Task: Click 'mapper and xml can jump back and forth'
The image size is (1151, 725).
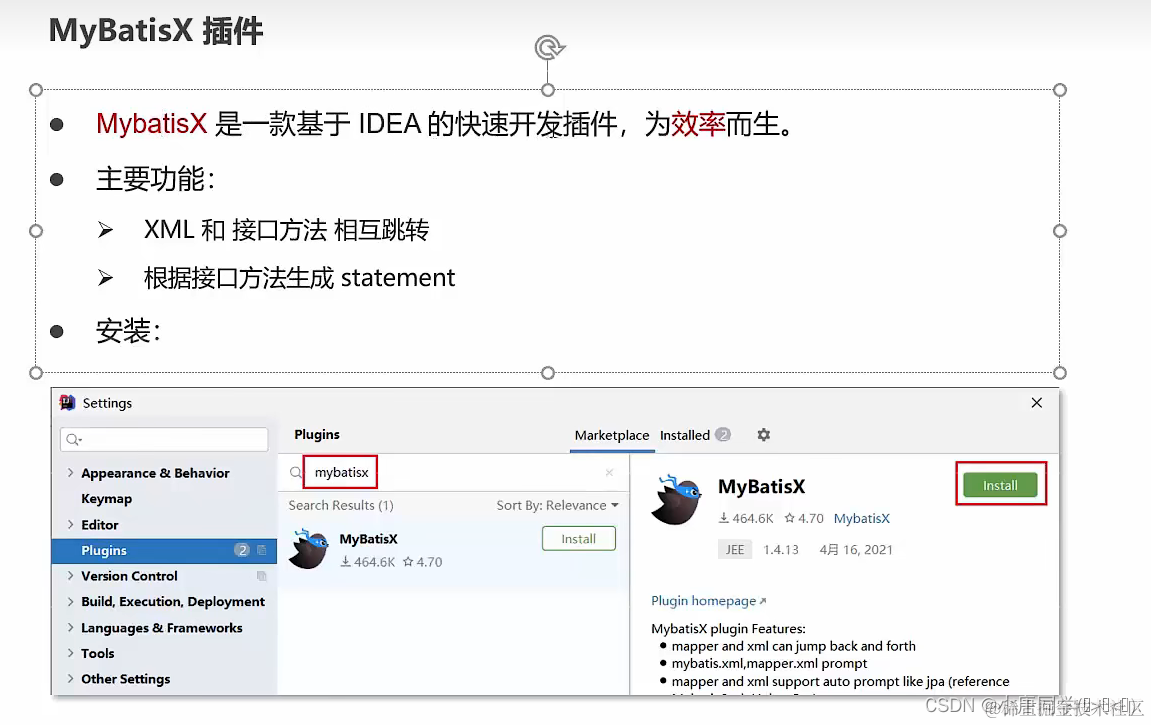Action: [794, 646]
